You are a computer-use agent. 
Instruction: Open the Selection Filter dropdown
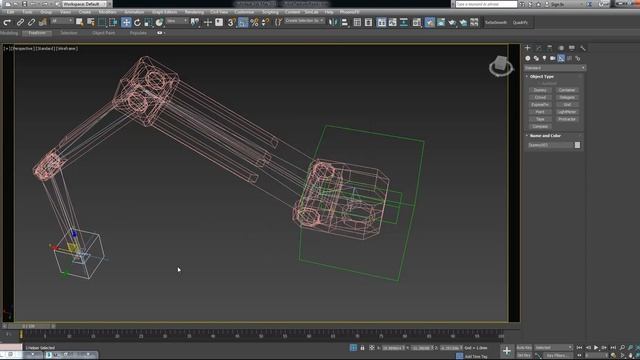point(62,21)
